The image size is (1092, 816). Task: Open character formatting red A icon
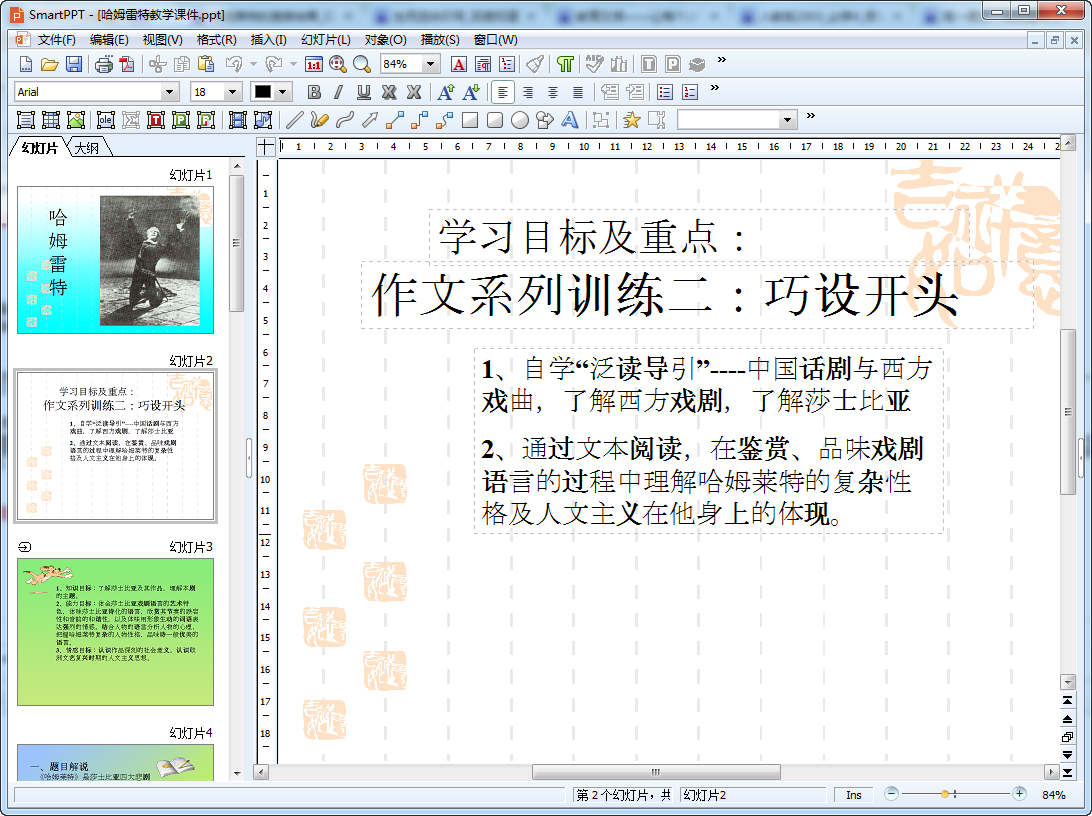click(x=459, y=65)
